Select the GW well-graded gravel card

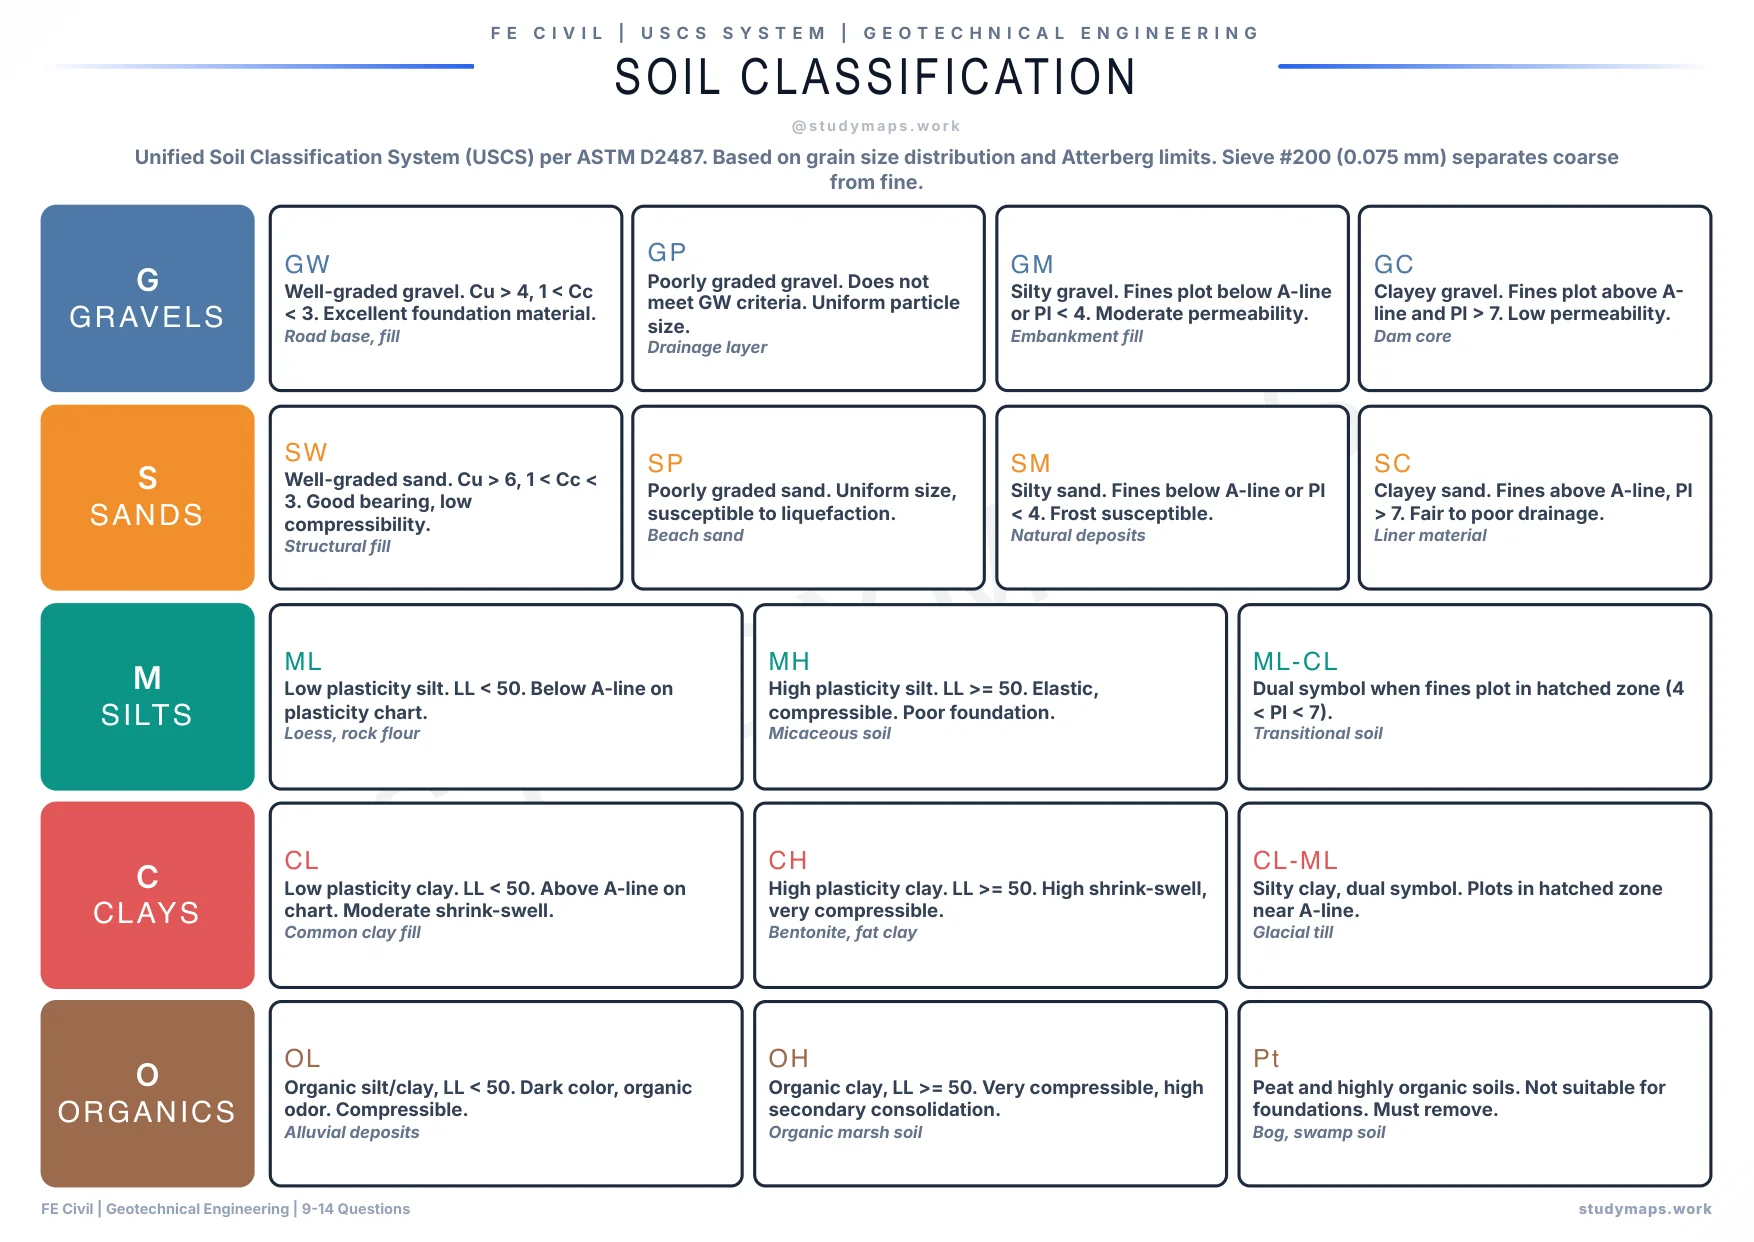pyautogui.click(x=445, y=298)
